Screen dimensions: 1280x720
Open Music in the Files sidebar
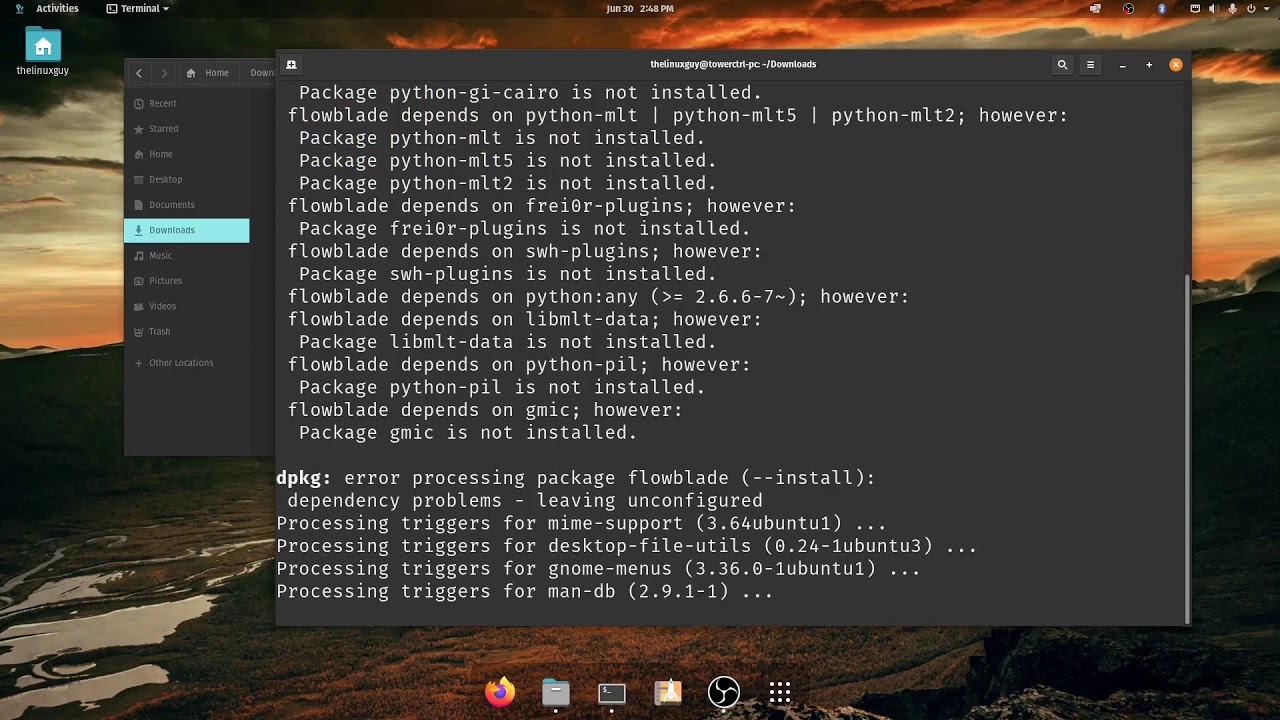tap(186, 255)
